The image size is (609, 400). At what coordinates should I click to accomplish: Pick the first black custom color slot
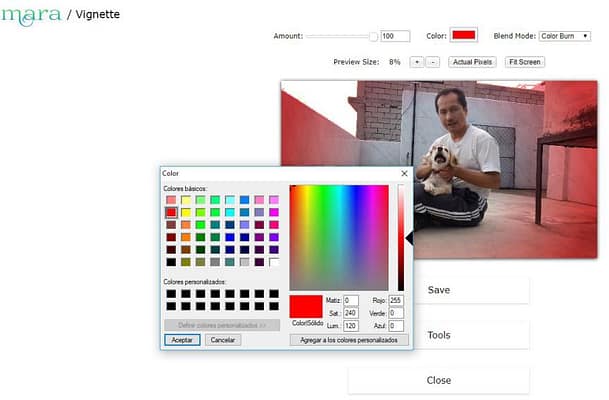[x=171, y=294]
